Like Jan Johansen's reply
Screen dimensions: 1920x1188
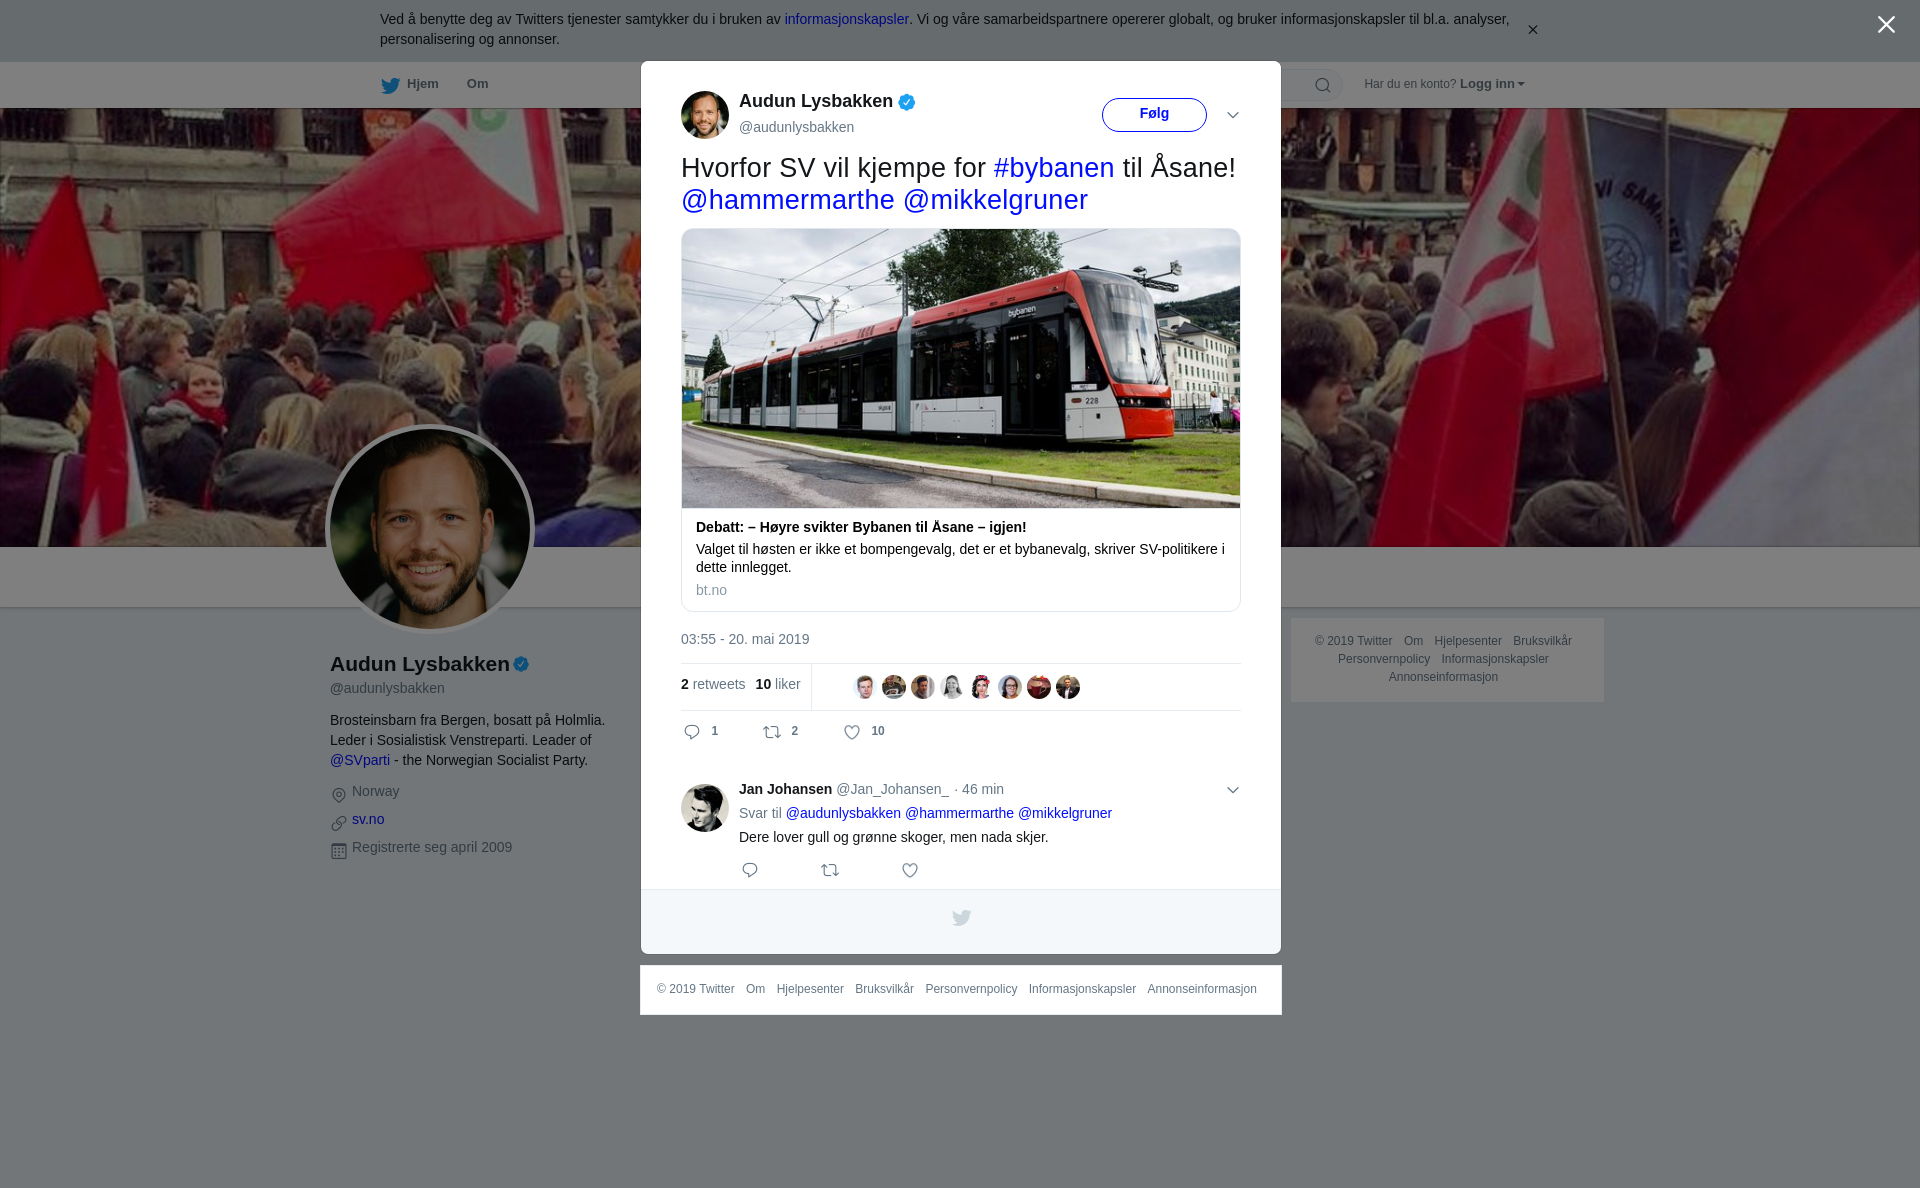[910, 870]
